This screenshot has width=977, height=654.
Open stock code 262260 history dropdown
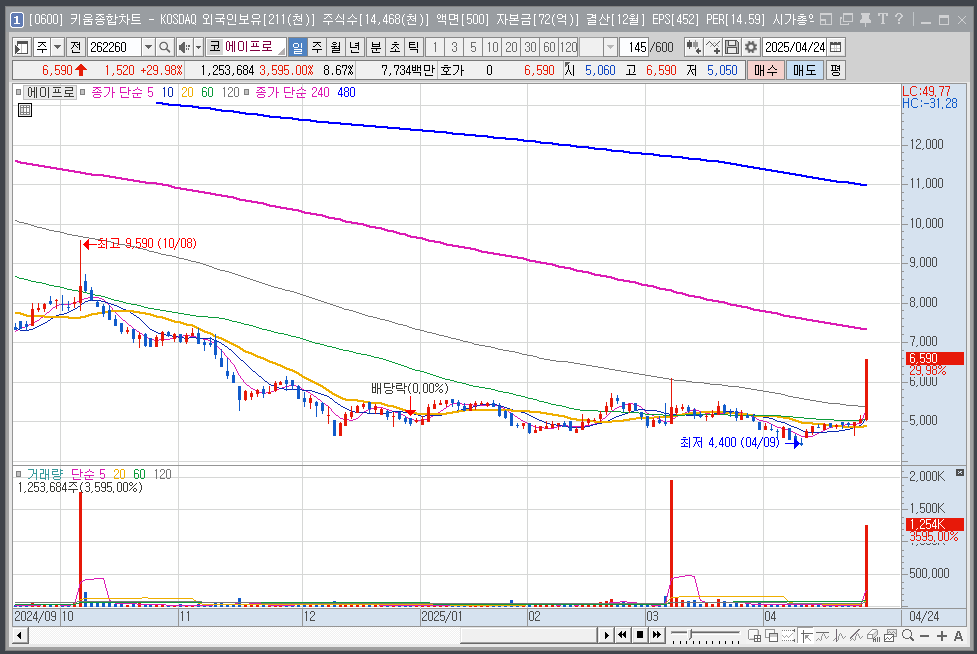click(148, 47)
